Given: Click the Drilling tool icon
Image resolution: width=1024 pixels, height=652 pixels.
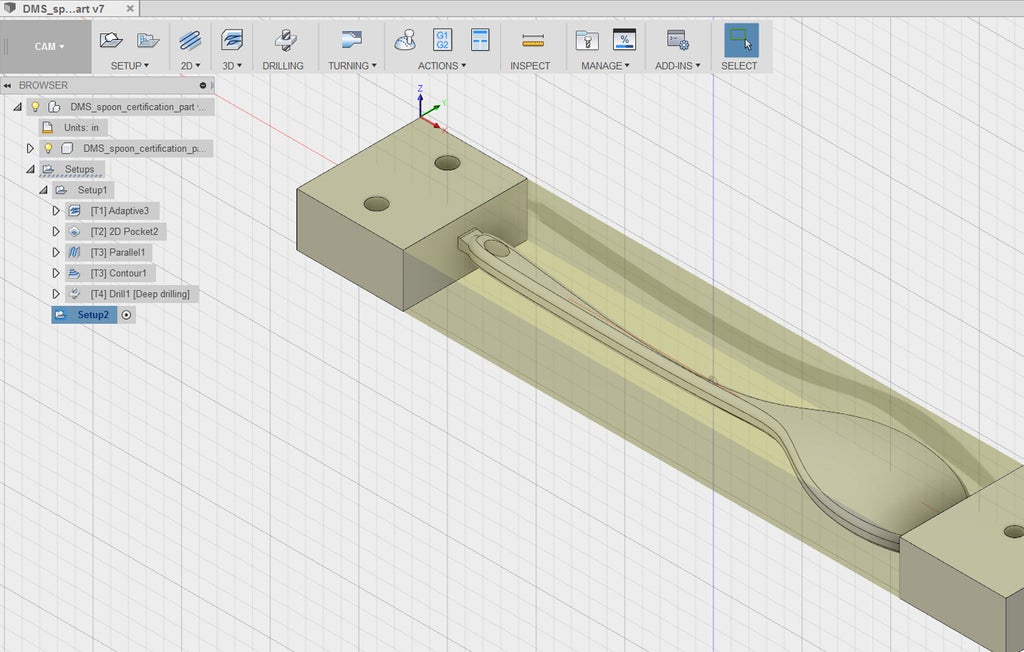Looking at the screenshot, I should pyautogui.click(x=284, y=41).
